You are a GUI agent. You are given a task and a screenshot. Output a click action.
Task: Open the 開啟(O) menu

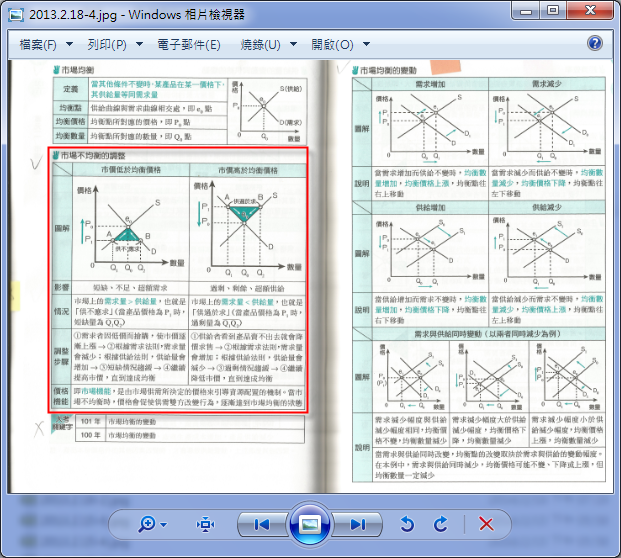tap(332, 45)
